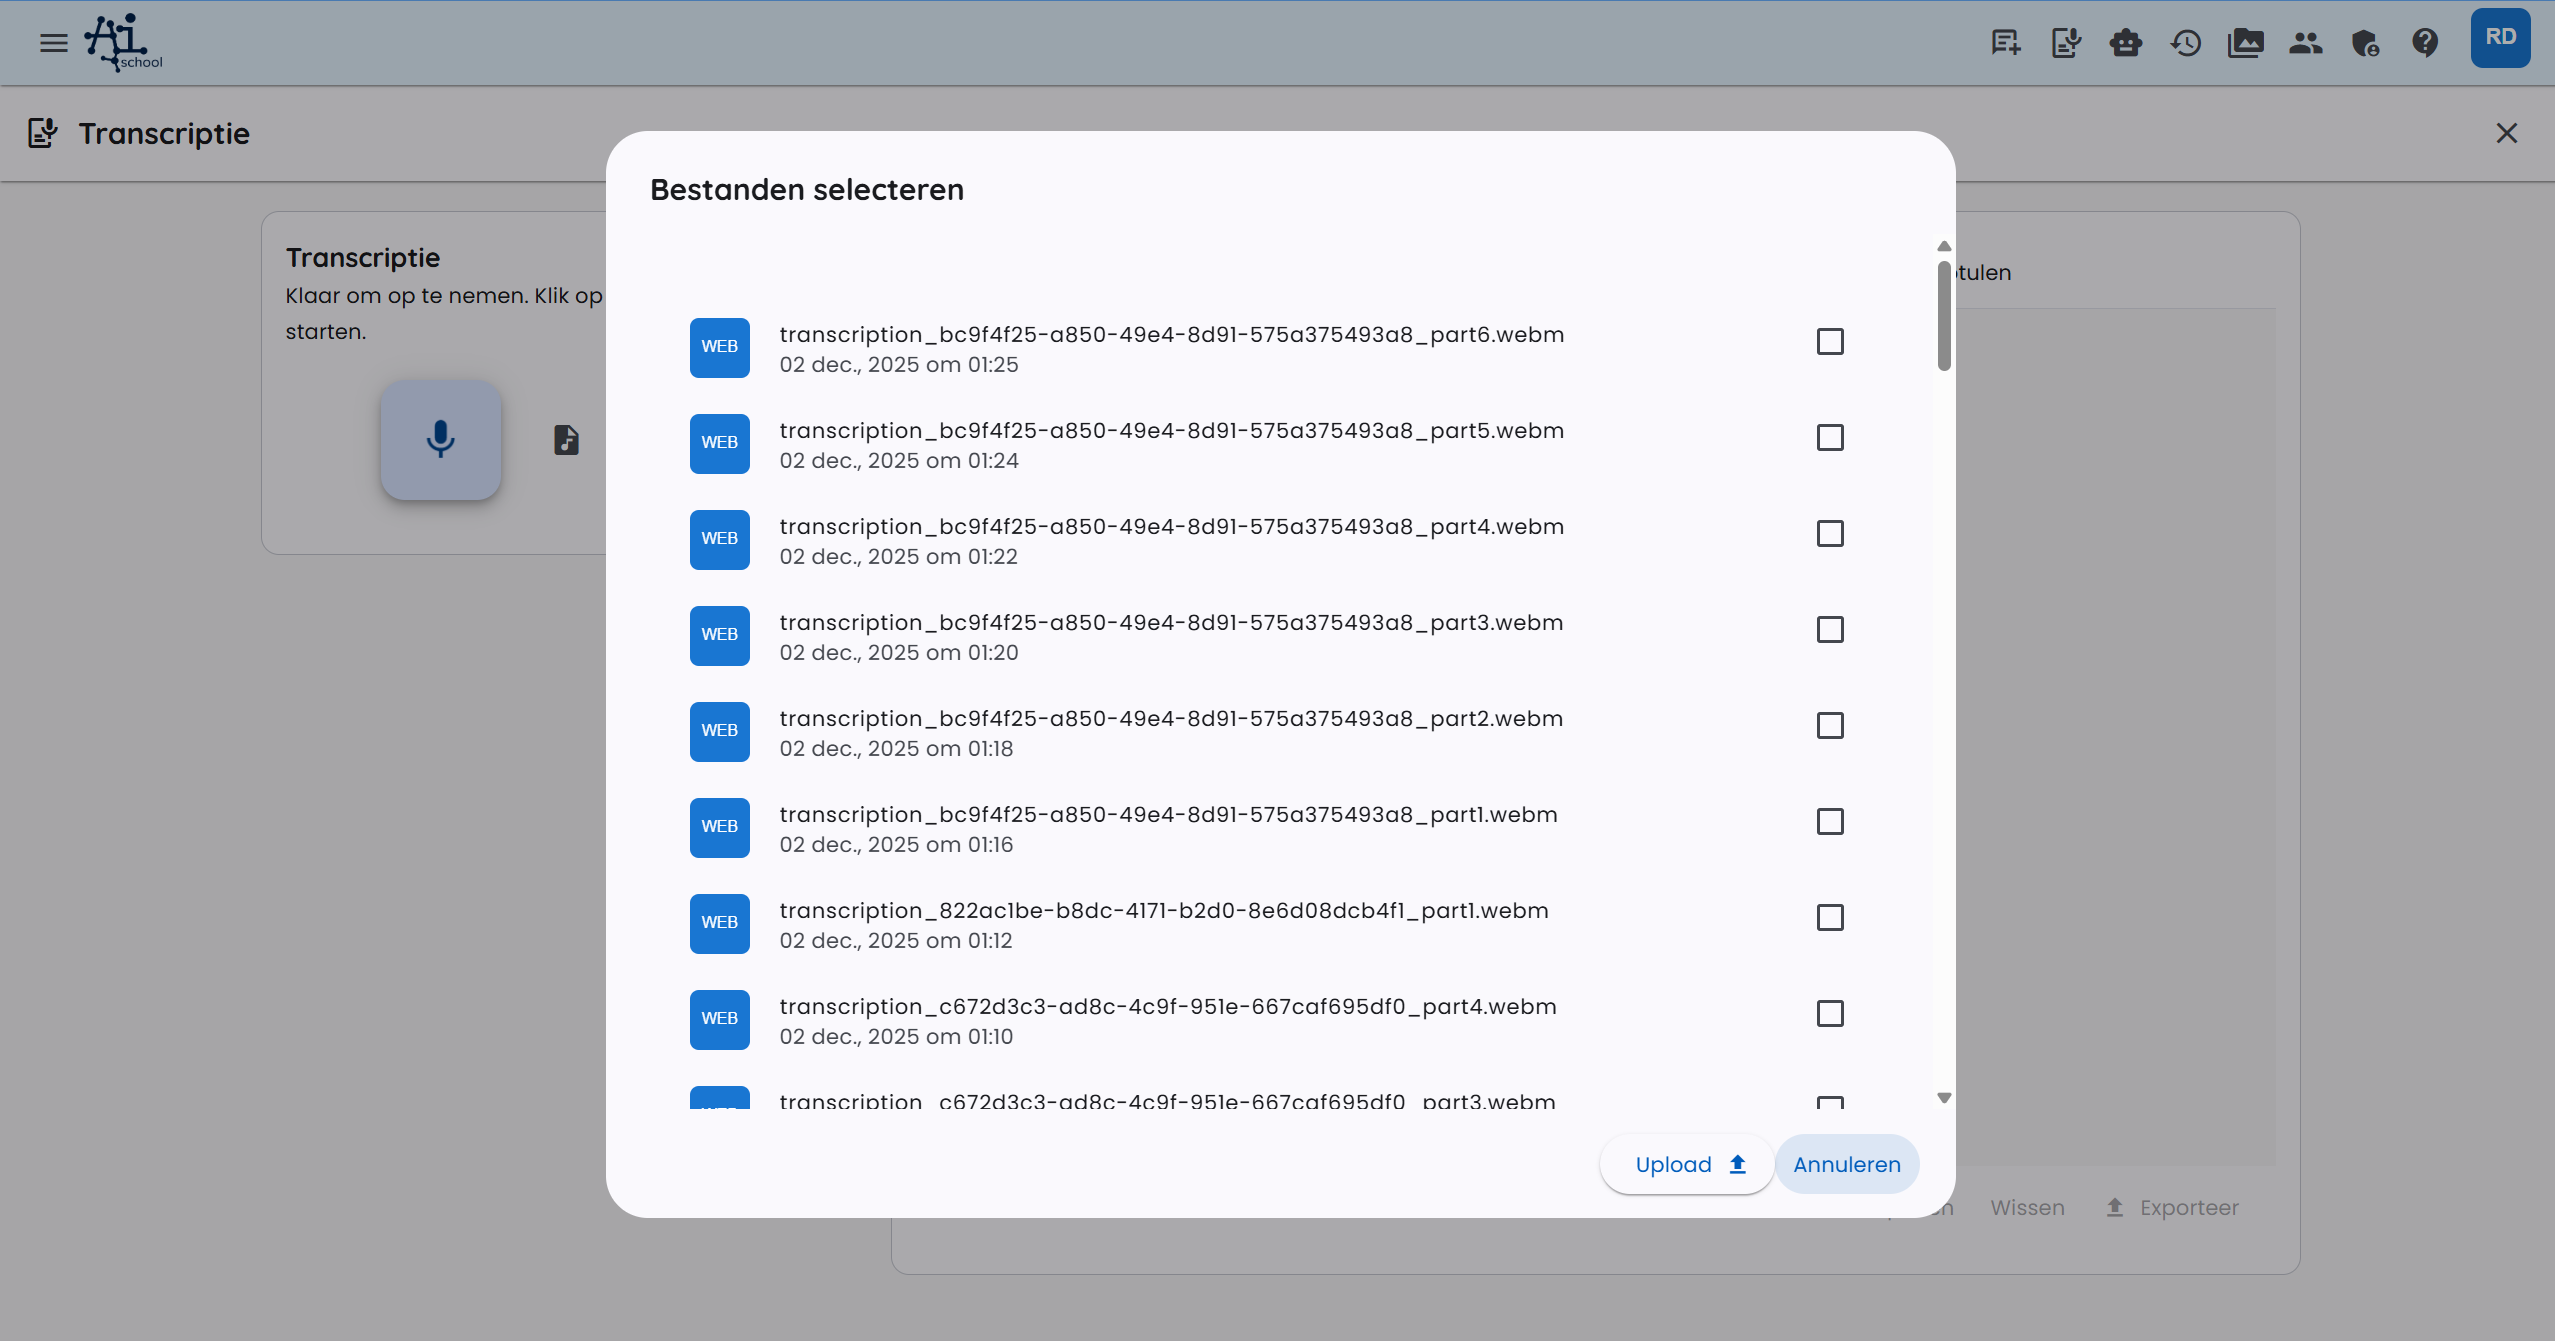
Task: Open the AI assistant robot icon
Action: coord(2125,43)
